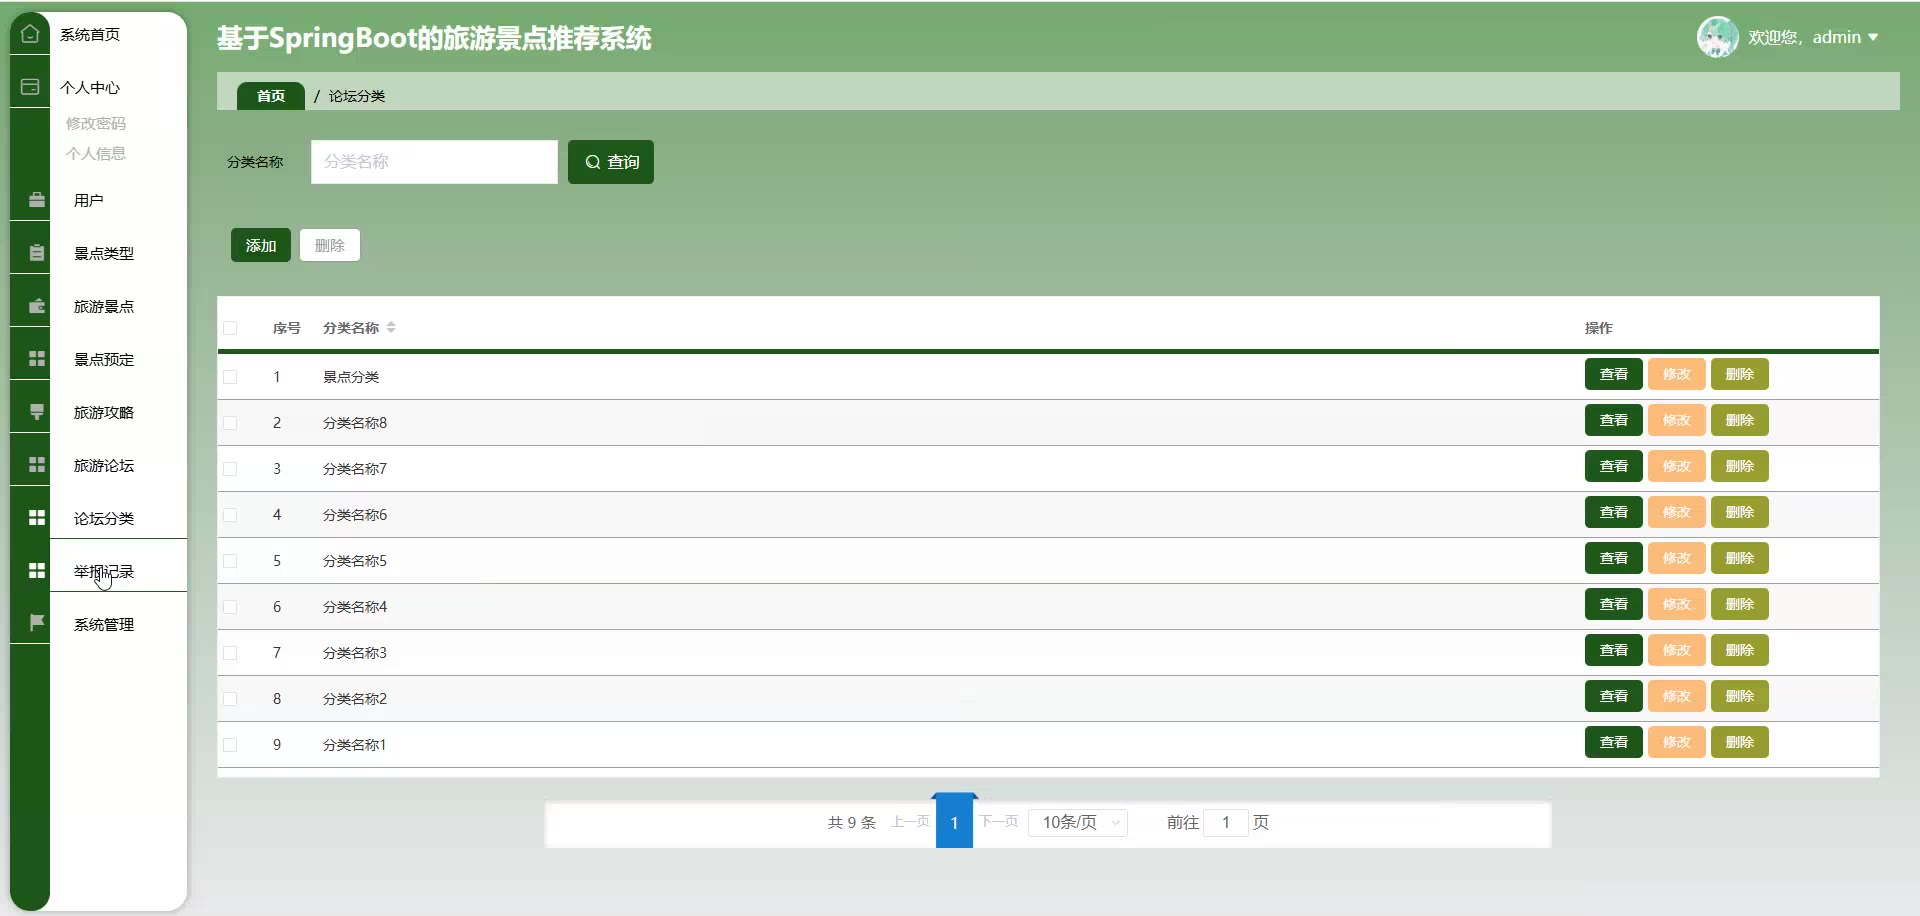Click the home icon beside 系统首页
This screenshot has height=916, width=1920.
30,34
